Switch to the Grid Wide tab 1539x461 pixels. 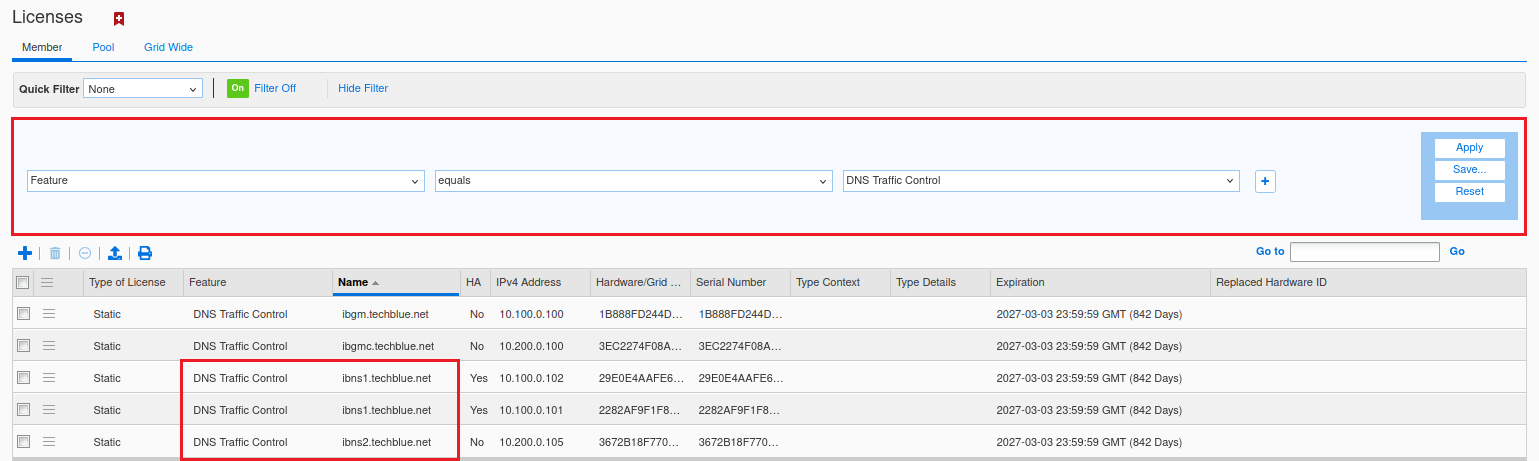[168, 47]
